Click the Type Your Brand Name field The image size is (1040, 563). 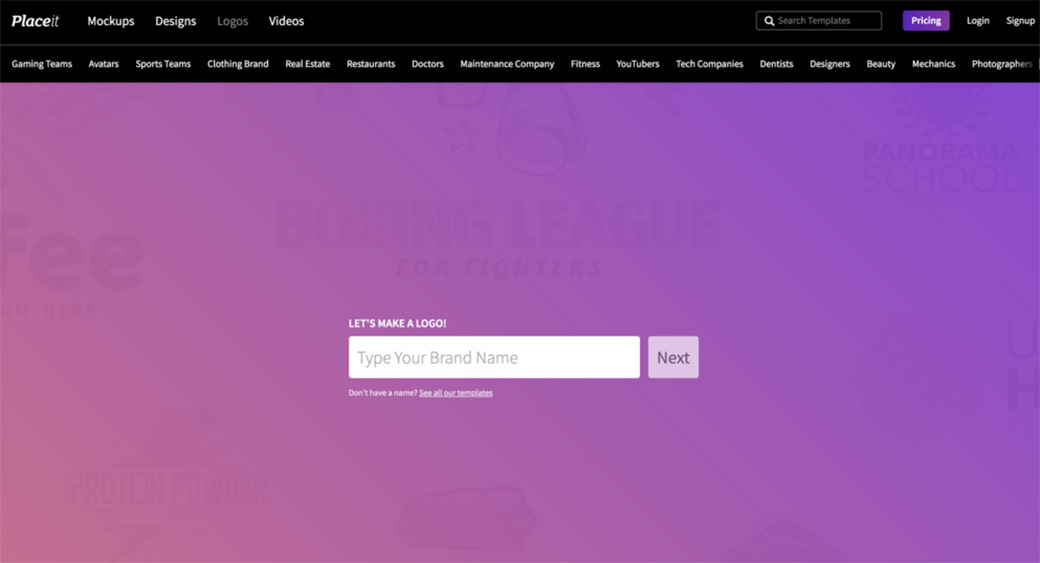click(494, 357)
